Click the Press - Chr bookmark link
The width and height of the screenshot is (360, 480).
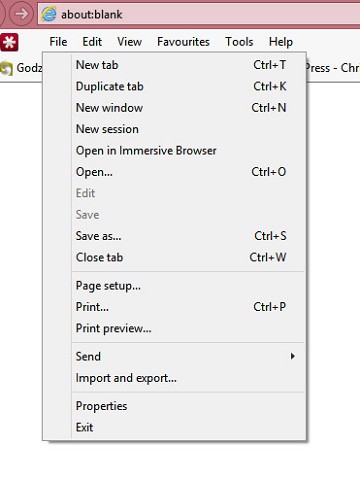coord(333,68)
